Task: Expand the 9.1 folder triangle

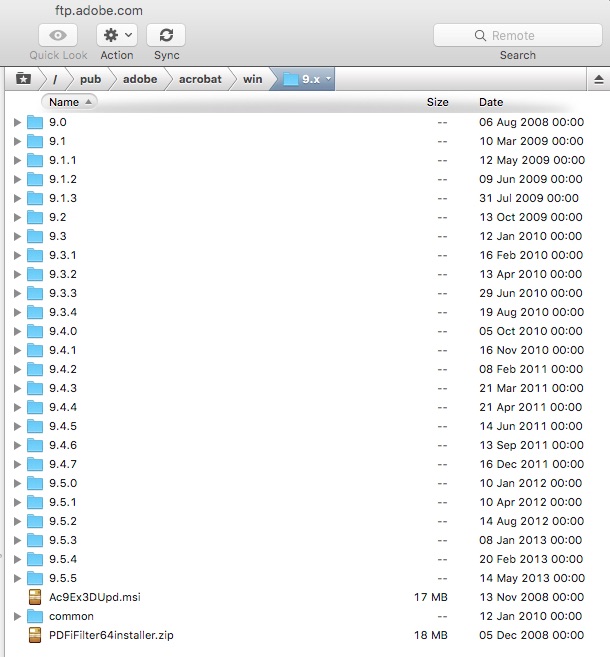Action: coord(17,141)
